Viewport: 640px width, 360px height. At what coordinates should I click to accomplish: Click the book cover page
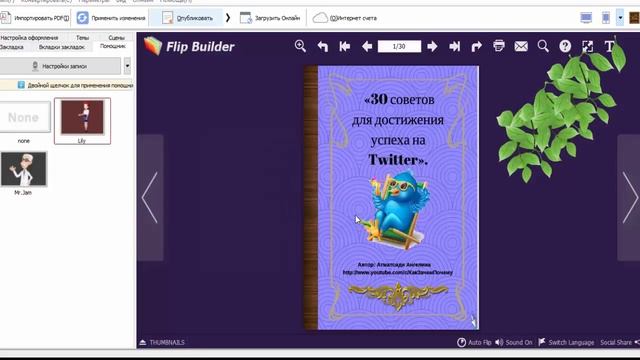coord(398,198)
